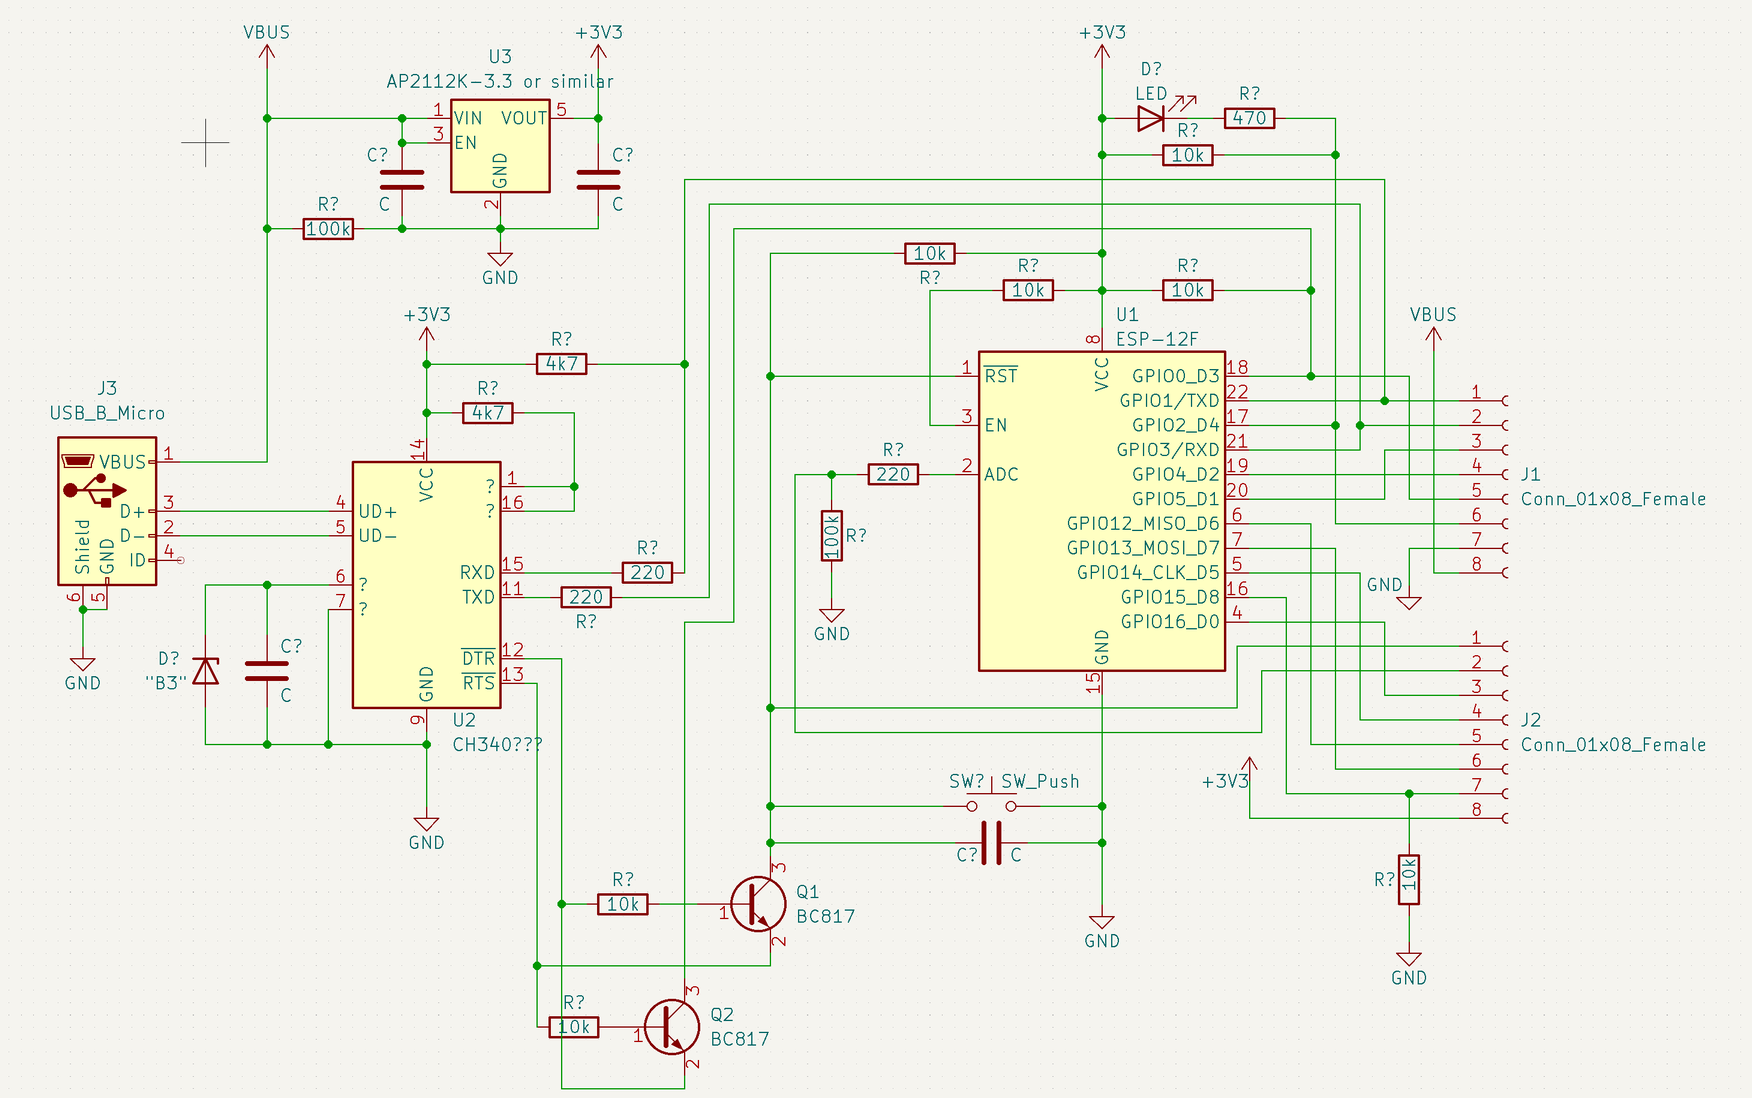Click the "DTR" pin name on CH340

478,658
